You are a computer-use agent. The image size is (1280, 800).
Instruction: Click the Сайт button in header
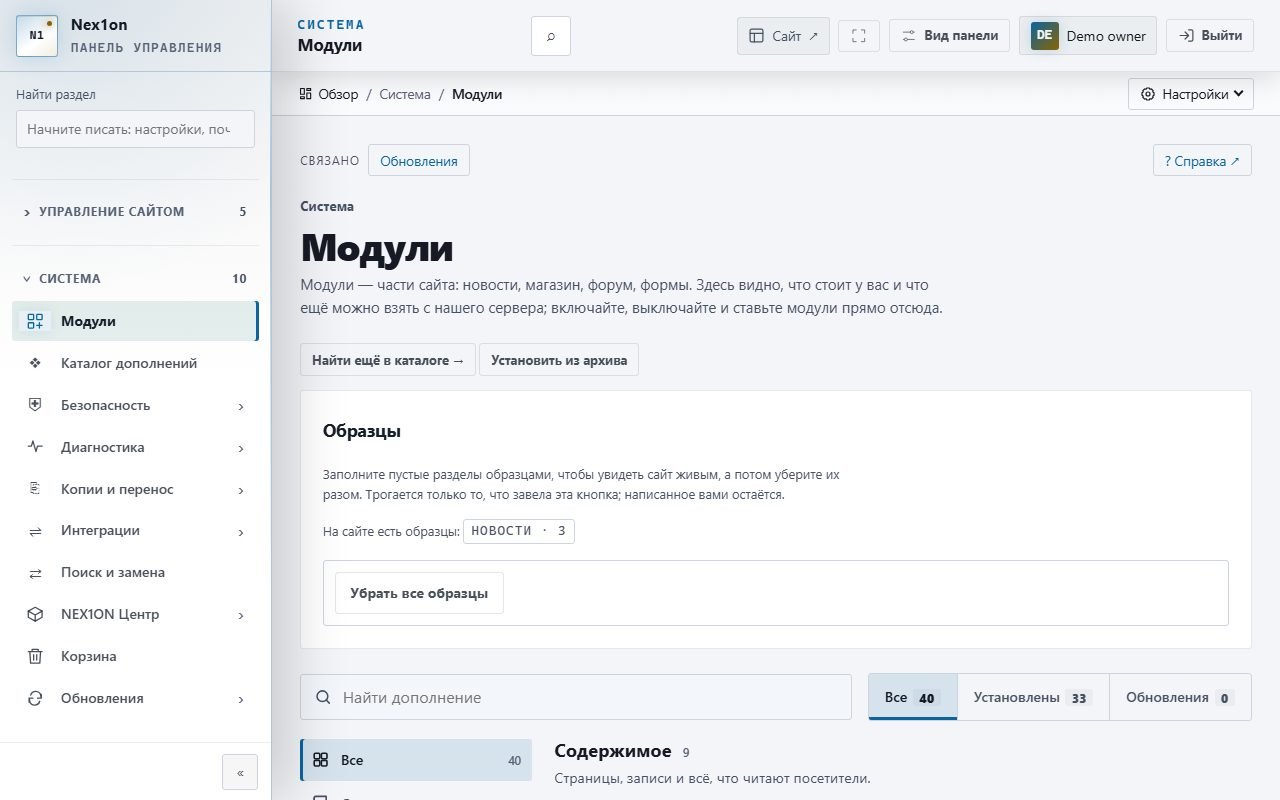[x=783, y=36]
